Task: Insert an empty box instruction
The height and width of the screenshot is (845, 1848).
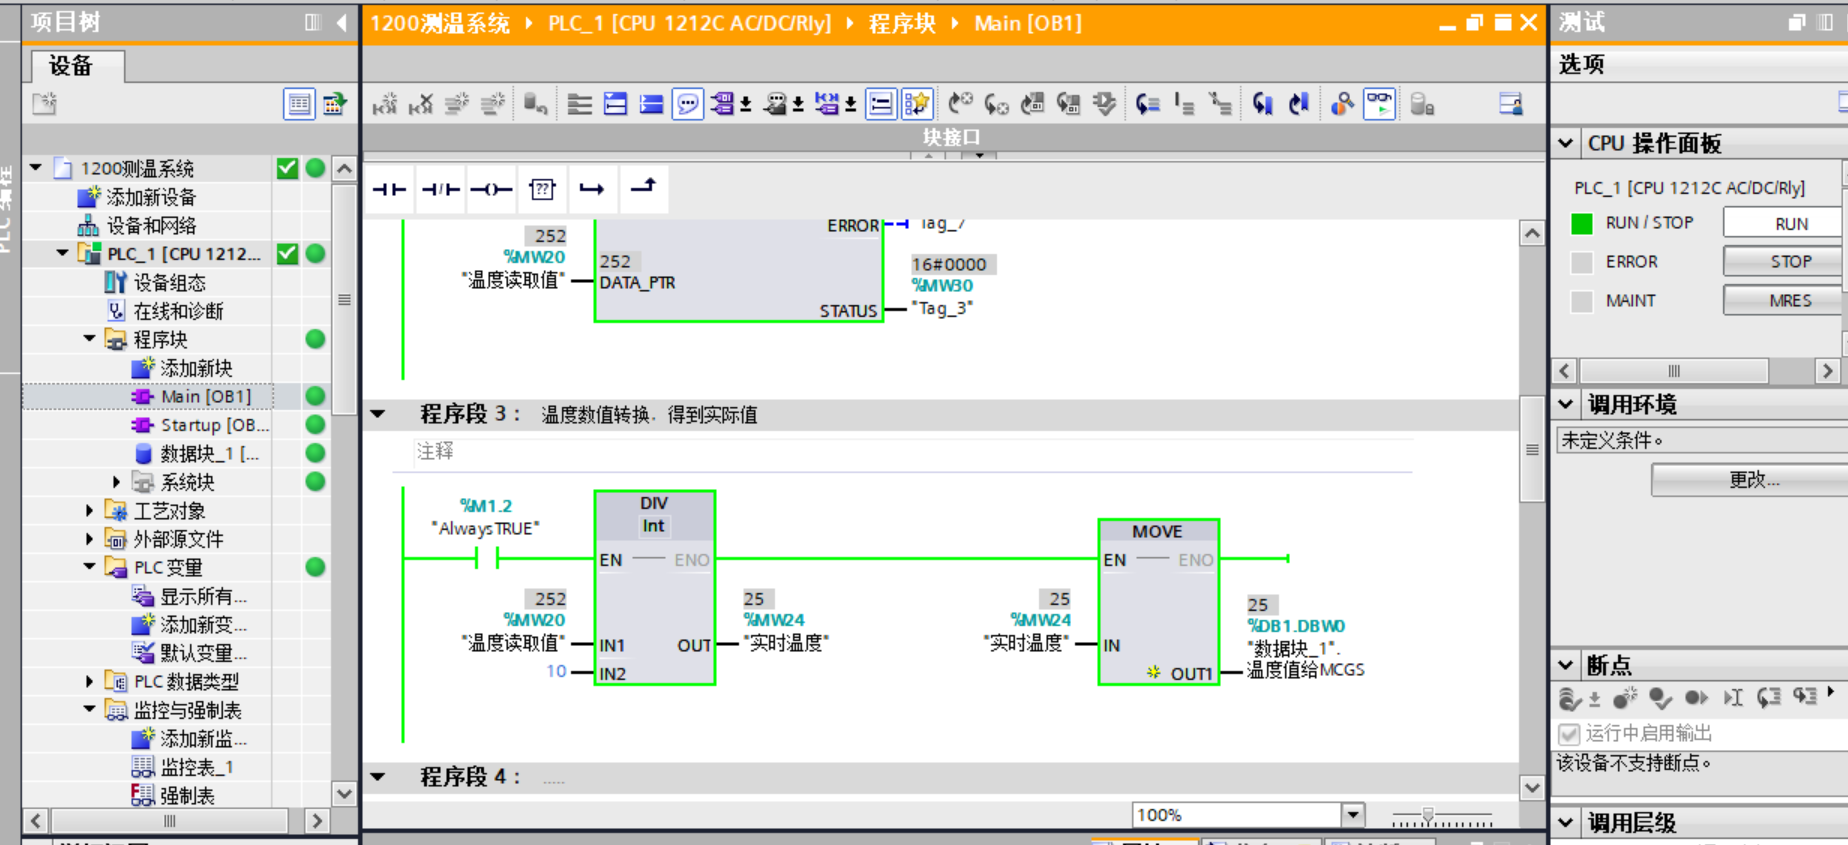Action: 542,189
